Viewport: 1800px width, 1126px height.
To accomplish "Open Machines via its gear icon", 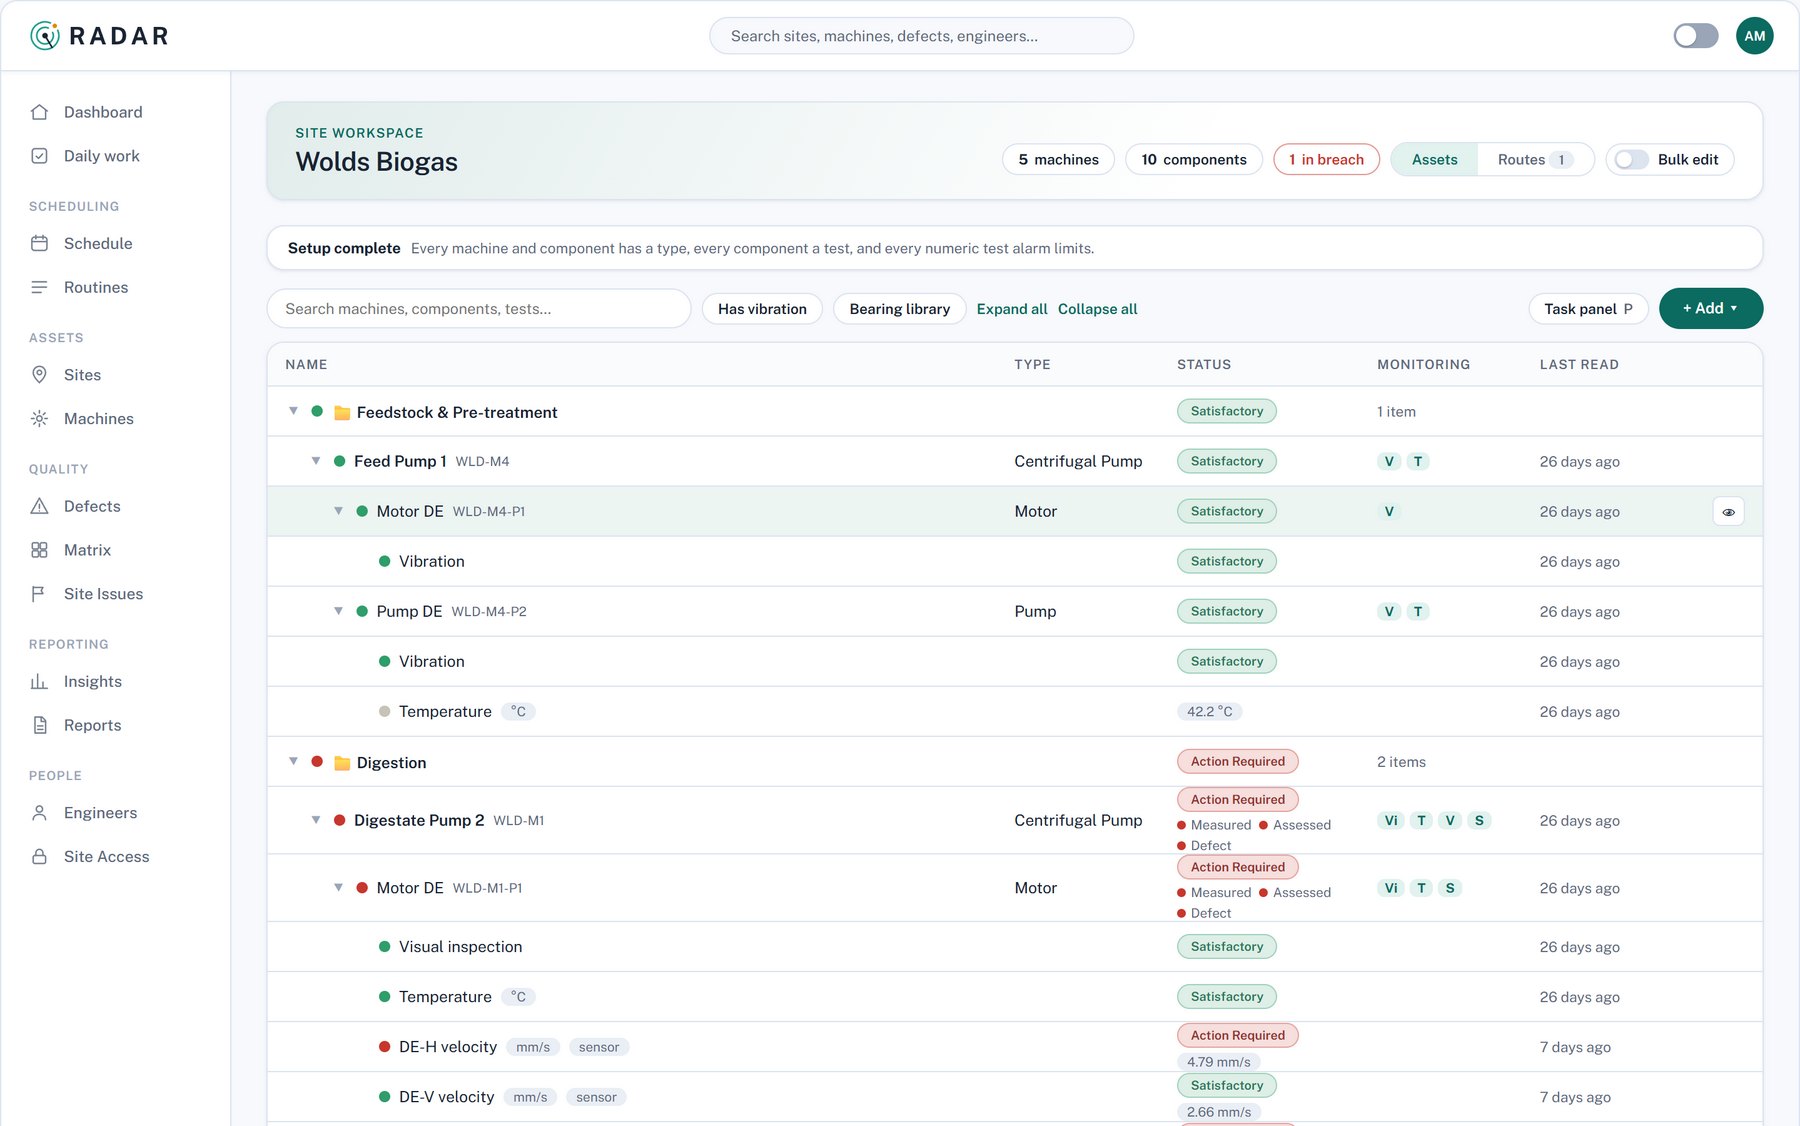I will [39, 419].
